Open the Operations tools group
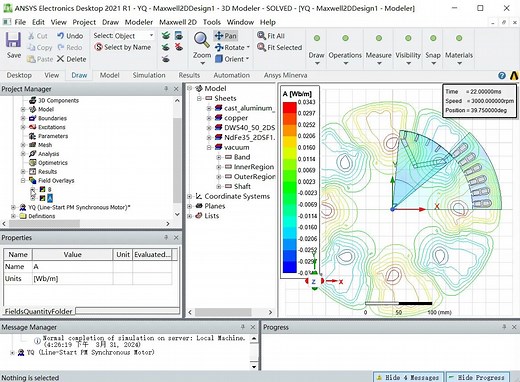 click(x=345, y=49)
